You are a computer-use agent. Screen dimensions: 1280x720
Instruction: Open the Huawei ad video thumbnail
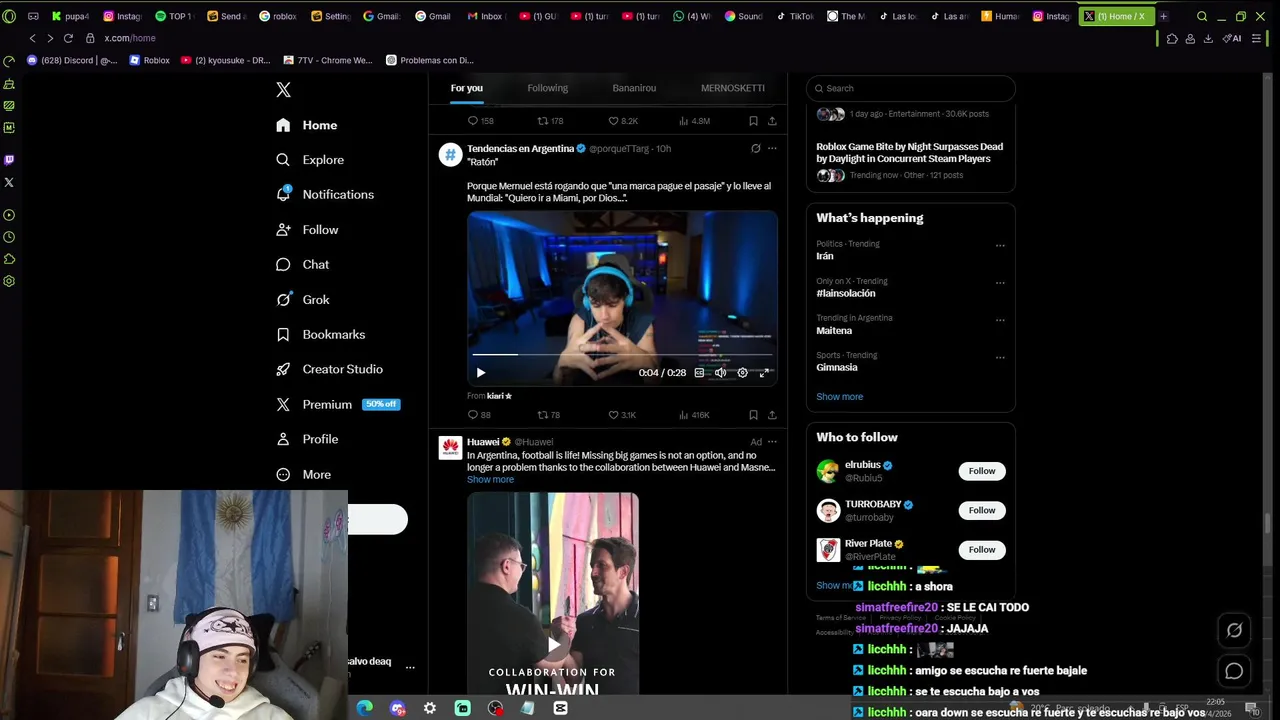tap(552, 594)
